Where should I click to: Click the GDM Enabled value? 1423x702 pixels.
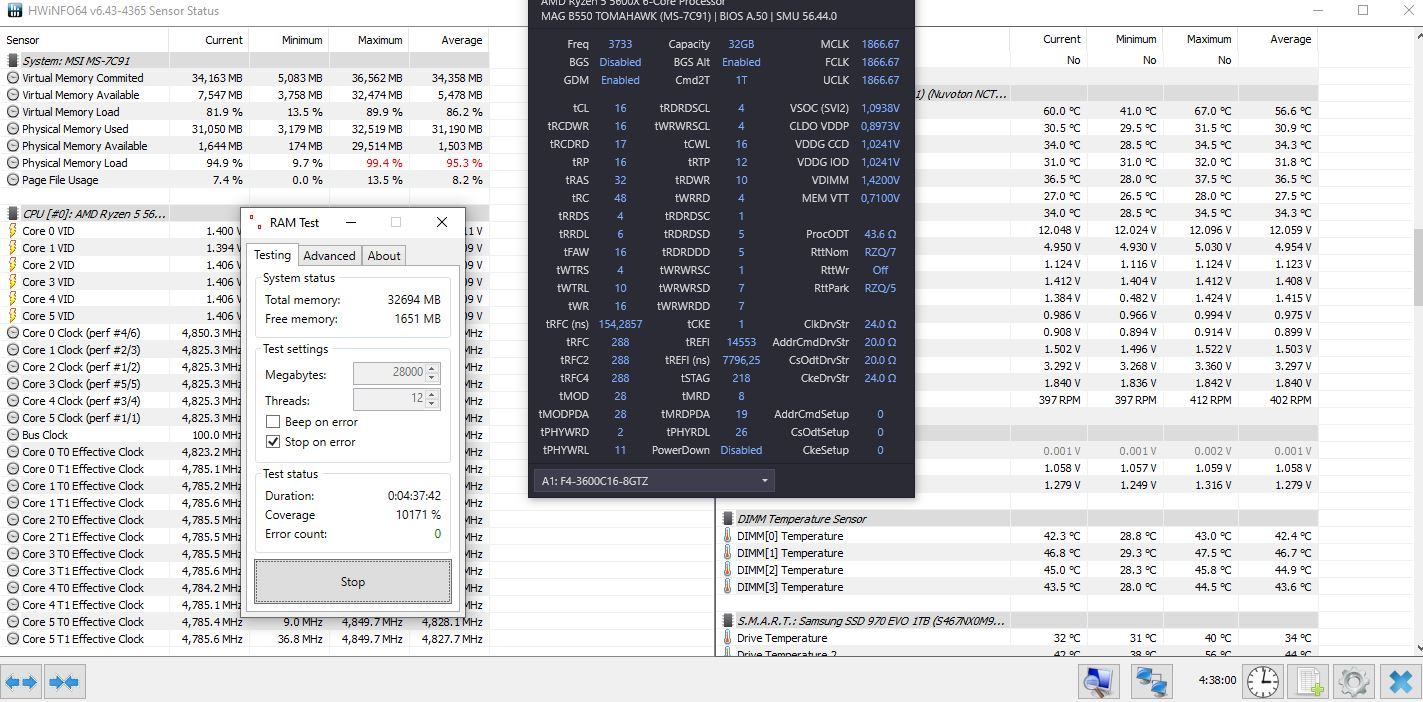(x=620, y=80)
